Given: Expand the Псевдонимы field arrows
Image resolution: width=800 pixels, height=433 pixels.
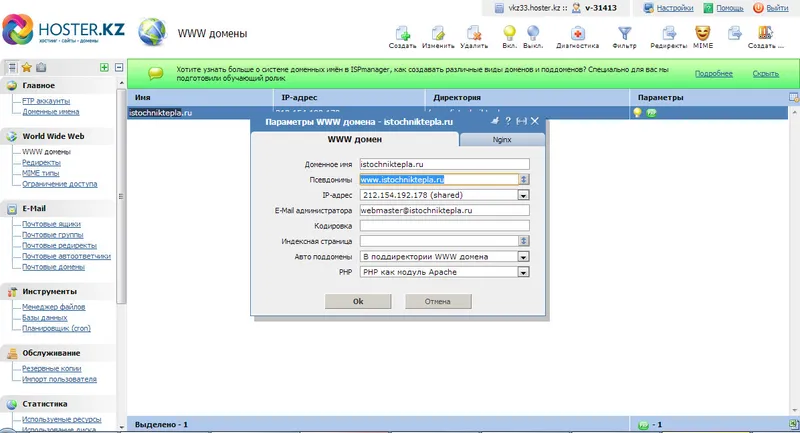Looking at the screenshot, I should [x=524, y=180].
